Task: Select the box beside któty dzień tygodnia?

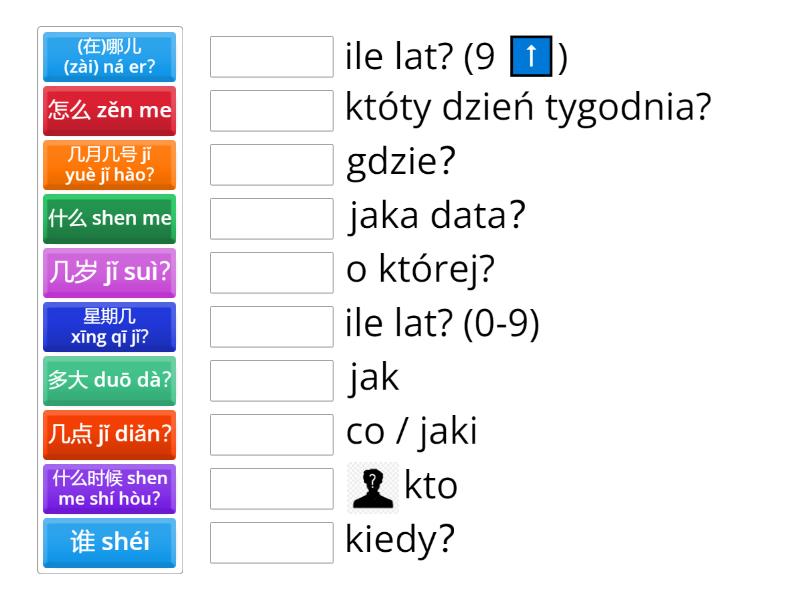Action: click(272, 111)
